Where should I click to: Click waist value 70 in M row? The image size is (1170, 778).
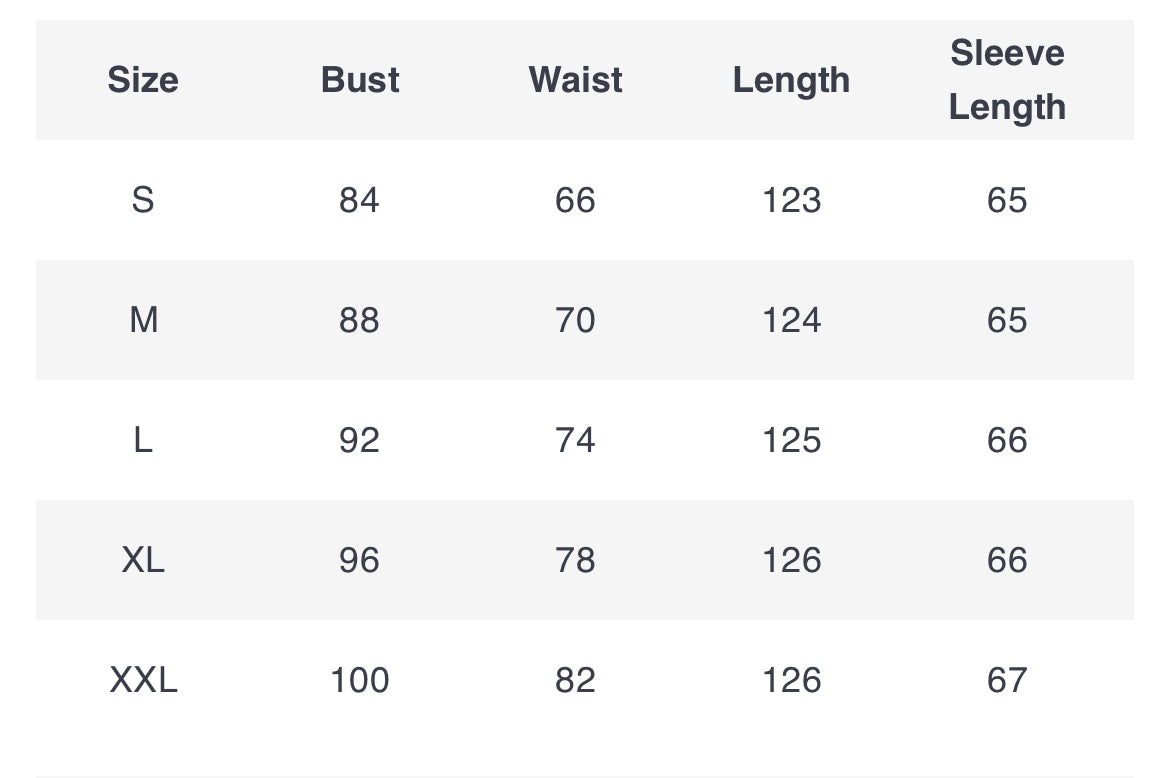(575, 320)
